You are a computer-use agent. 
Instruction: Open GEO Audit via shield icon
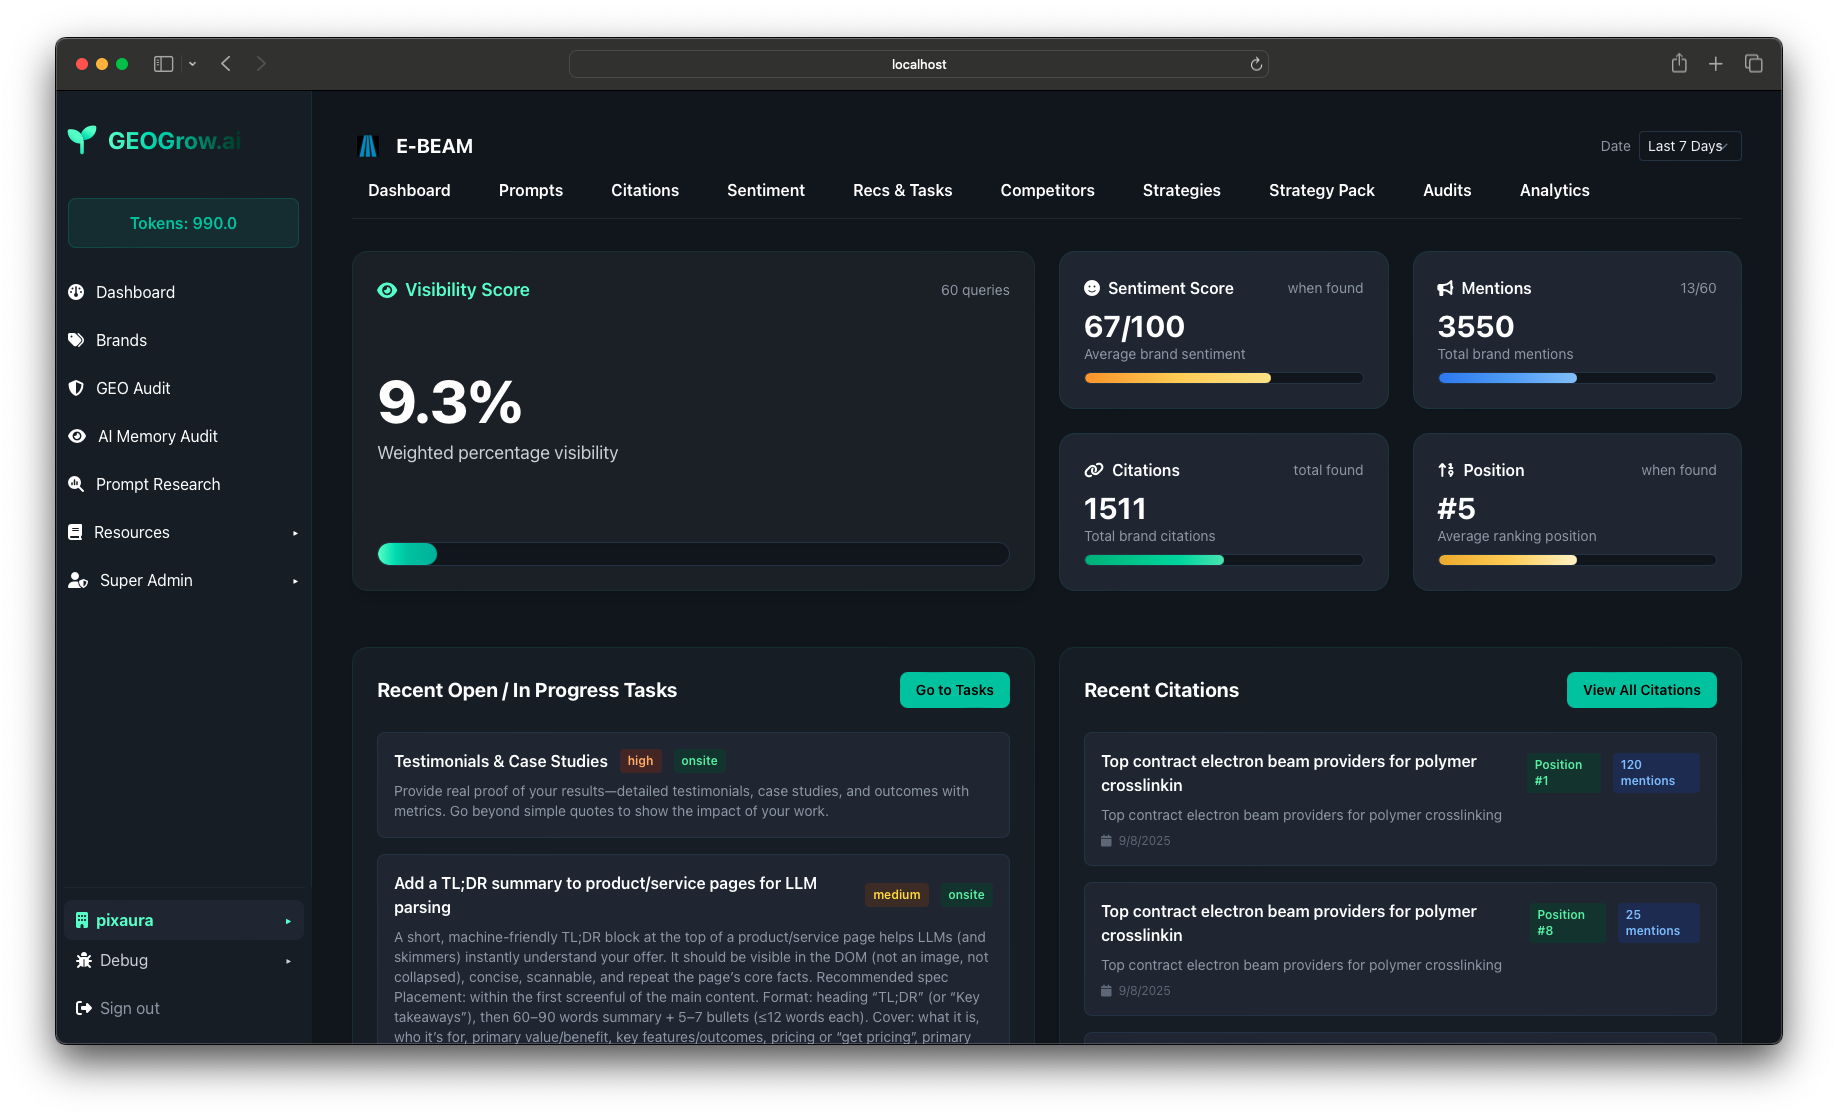point(76,388)
